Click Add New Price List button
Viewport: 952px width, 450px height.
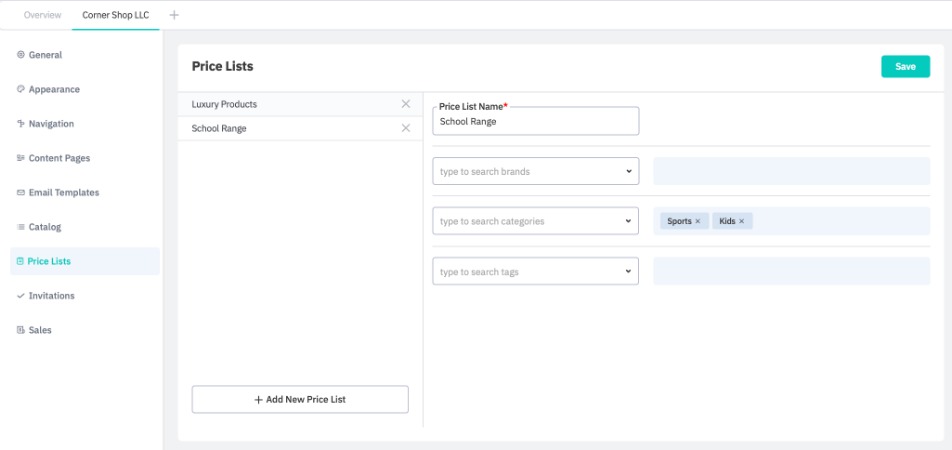pos(300,399)
